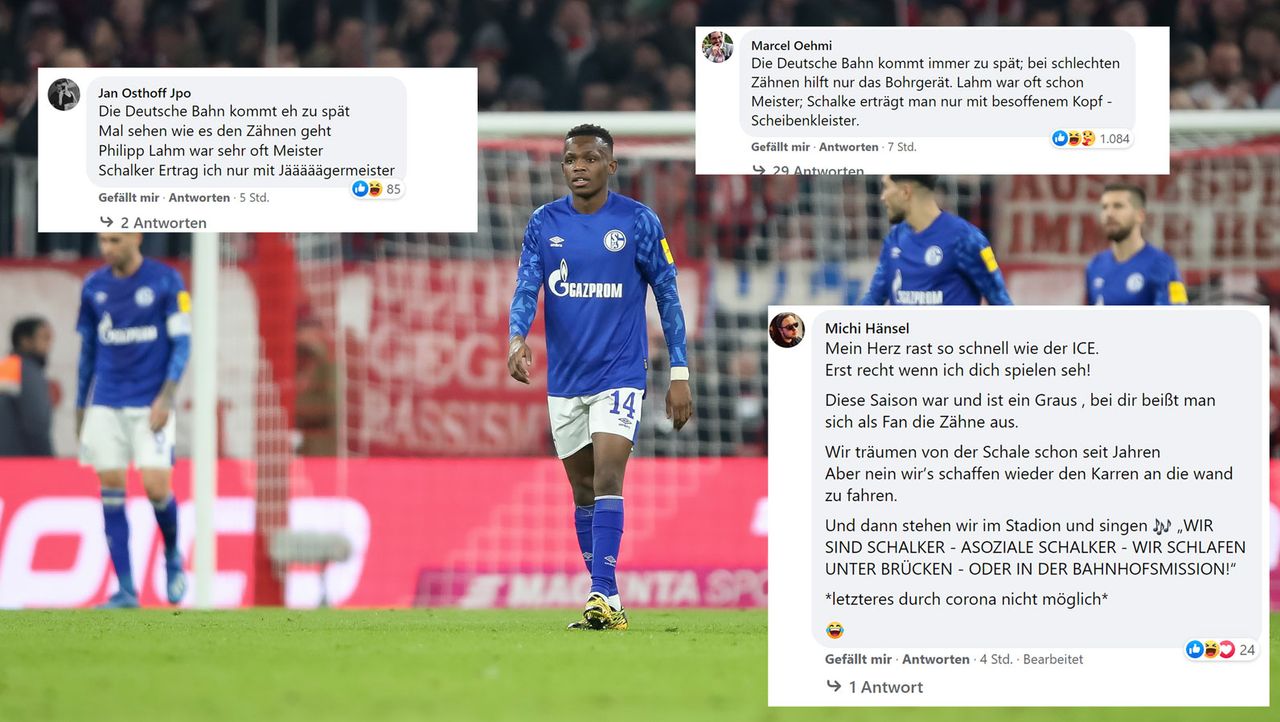Viewport: 1280px width, 722px height.
Task: Reply to Michi Hänsel via Antworten
Action: [935, 659]
